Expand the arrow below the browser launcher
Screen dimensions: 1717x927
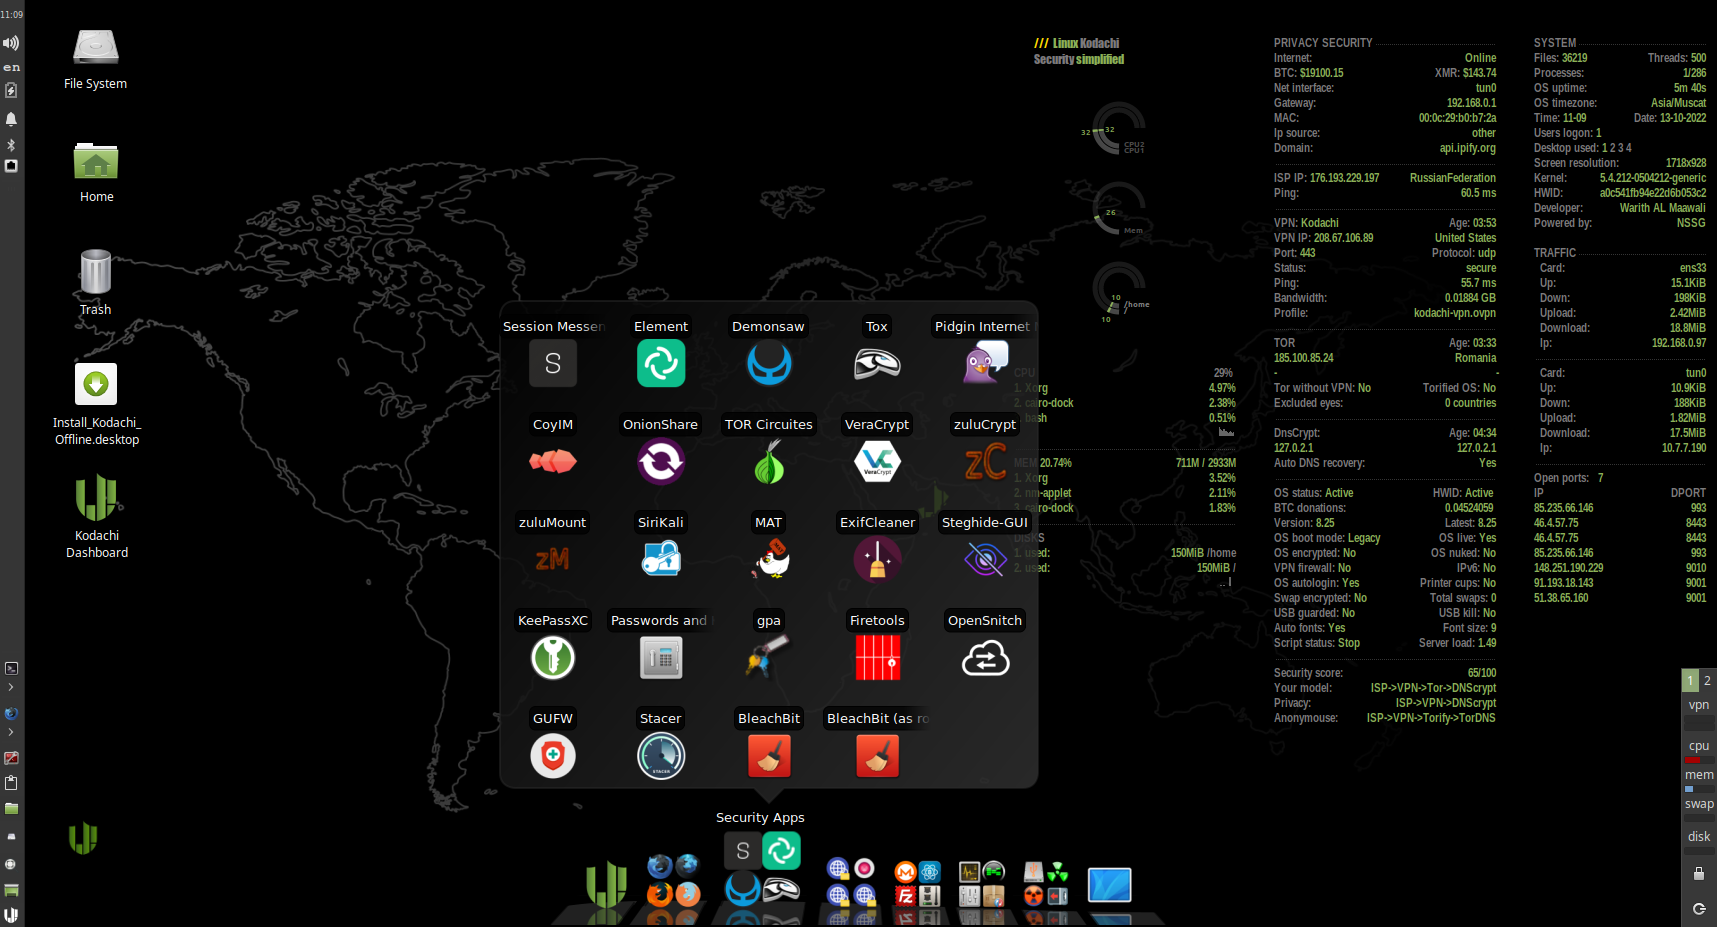(11, 733)
